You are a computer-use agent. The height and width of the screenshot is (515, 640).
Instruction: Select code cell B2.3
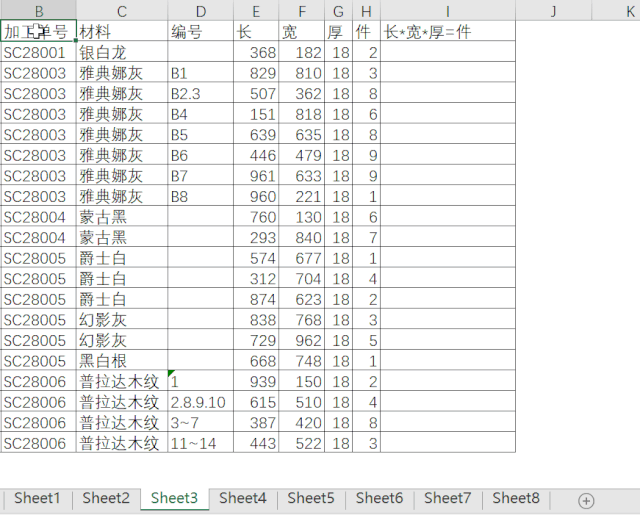click(200, 93)
